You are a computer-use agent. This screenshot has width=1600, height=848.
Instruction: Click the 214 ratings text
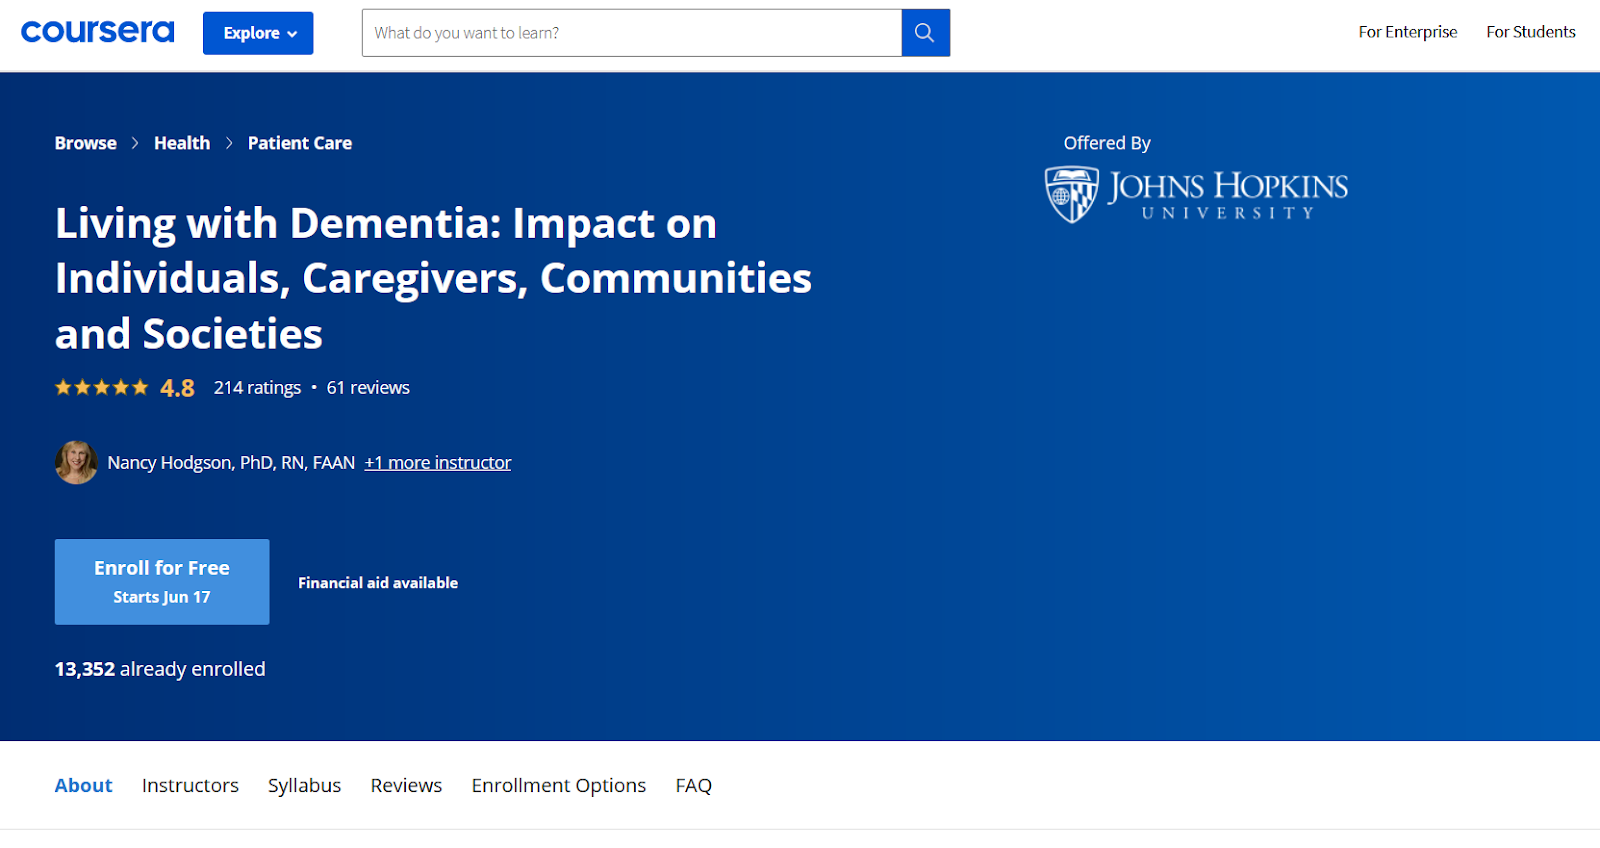tap(257, 388)
